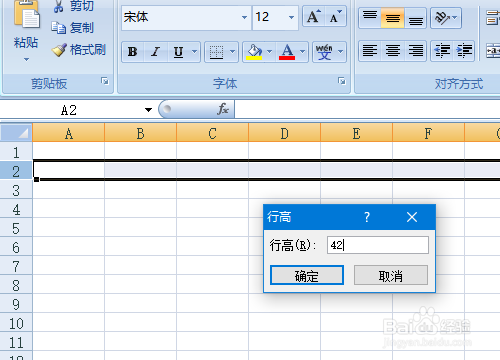Image resolution: width=500 pixels, height=360 pixels.
Task: Click the Paste clipboard icon
Action: point(27,15)
